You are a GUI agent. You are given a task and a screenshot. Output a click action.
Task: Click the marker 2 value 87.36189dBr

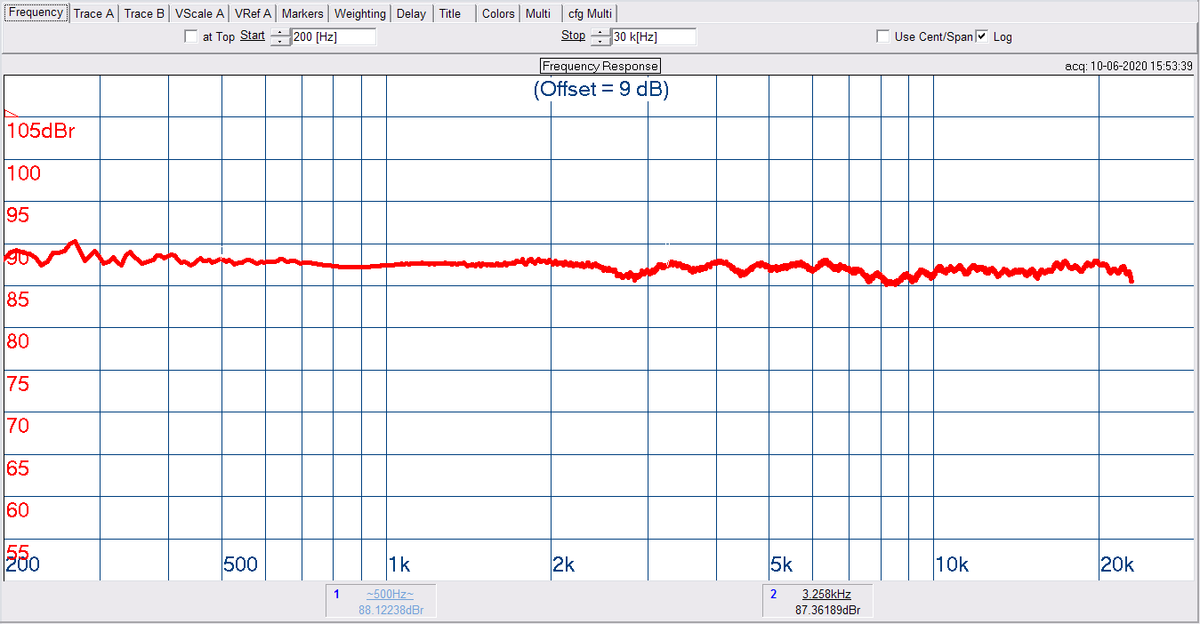tap(828, 609)
